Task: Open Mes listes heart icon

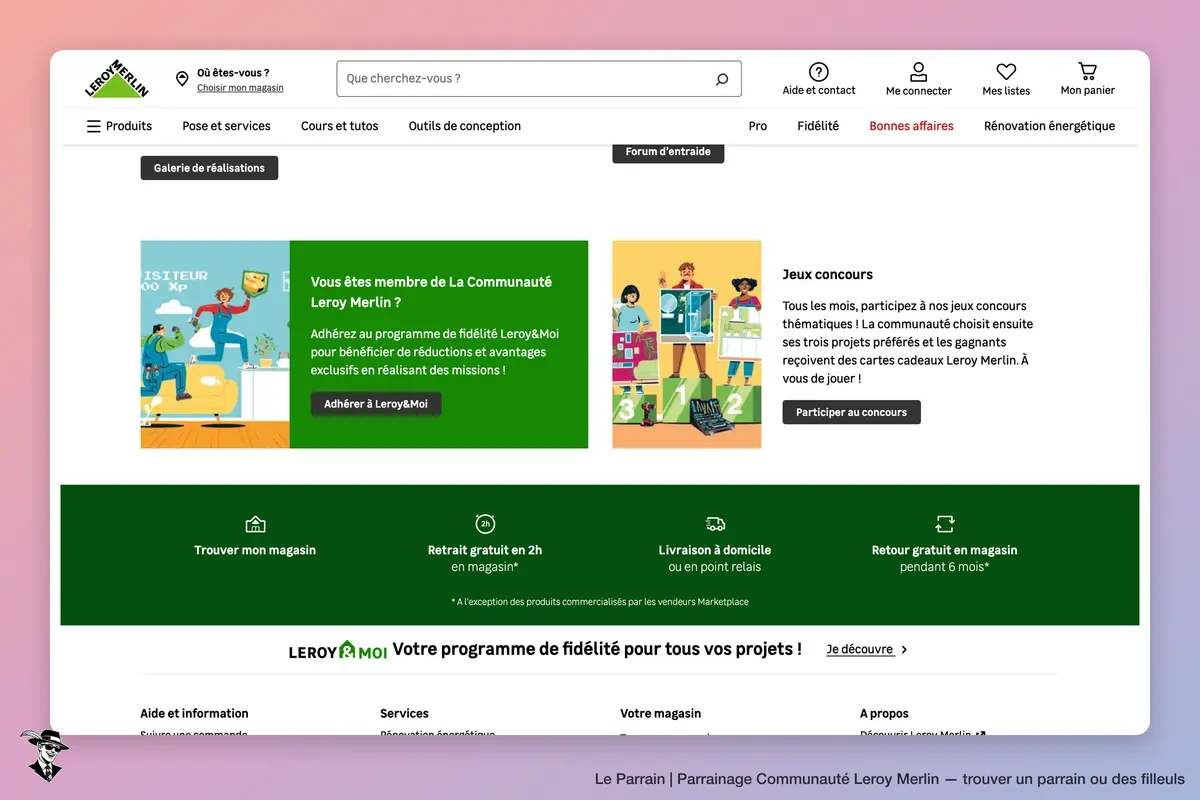Action: [1006, 72]
